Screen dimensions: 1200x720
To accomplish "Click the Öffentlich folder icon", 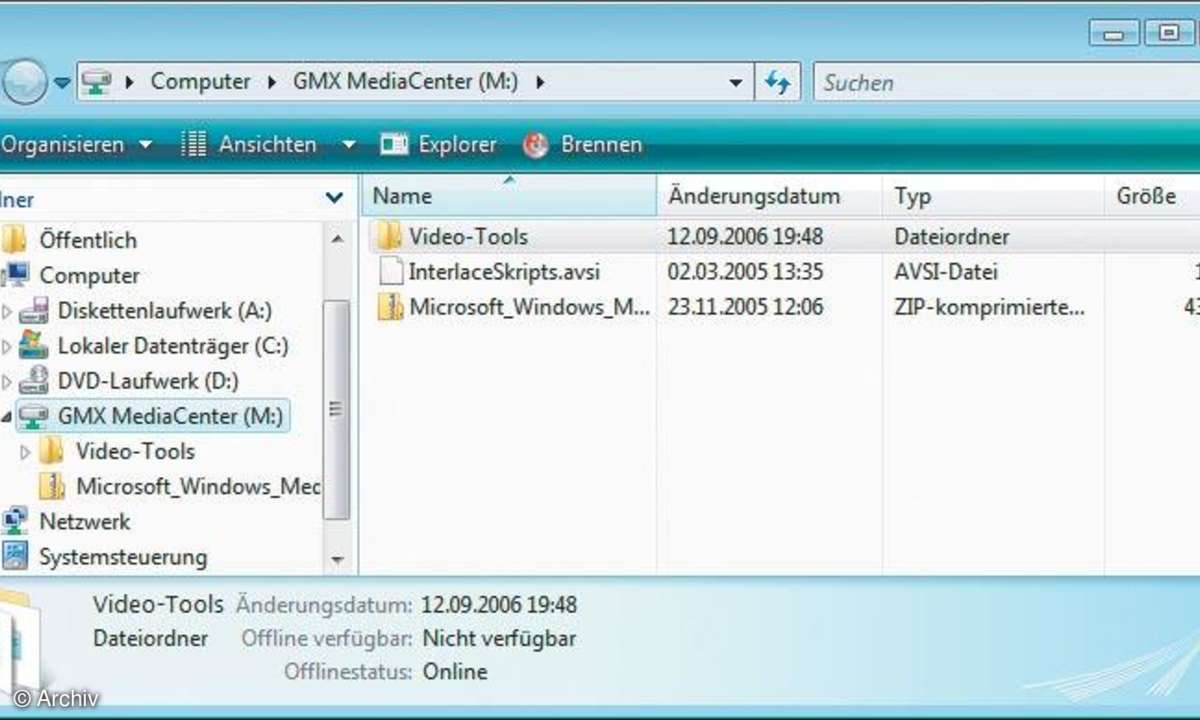I will 13,240.
